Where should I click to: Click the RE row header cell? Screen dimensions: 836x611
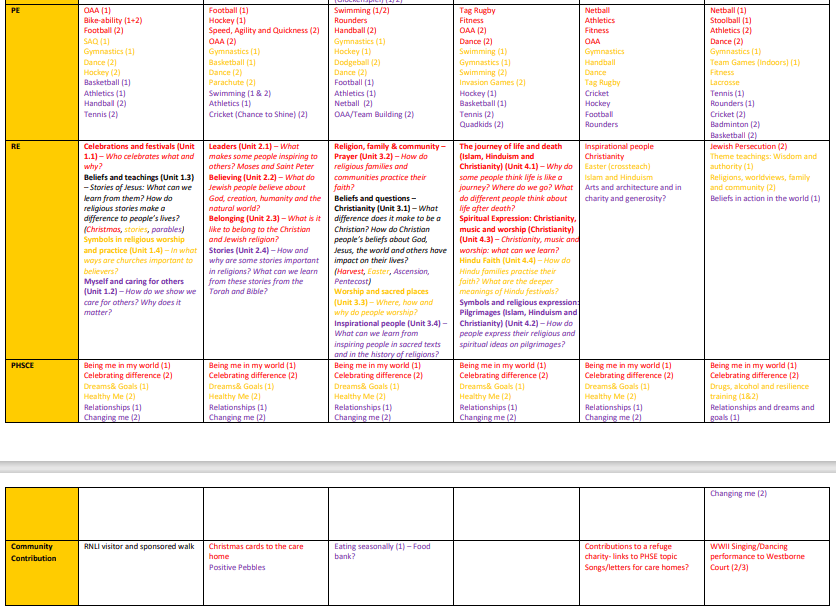pos(40,250)
